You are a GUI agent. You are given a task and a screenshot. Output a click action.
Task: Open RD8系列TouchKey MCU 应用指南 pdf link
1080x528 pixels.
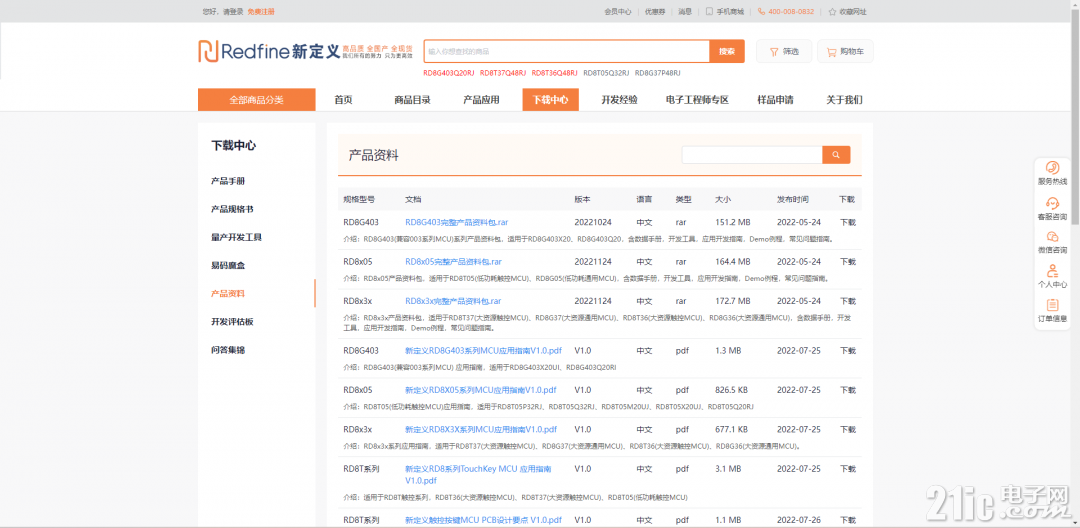478,474
